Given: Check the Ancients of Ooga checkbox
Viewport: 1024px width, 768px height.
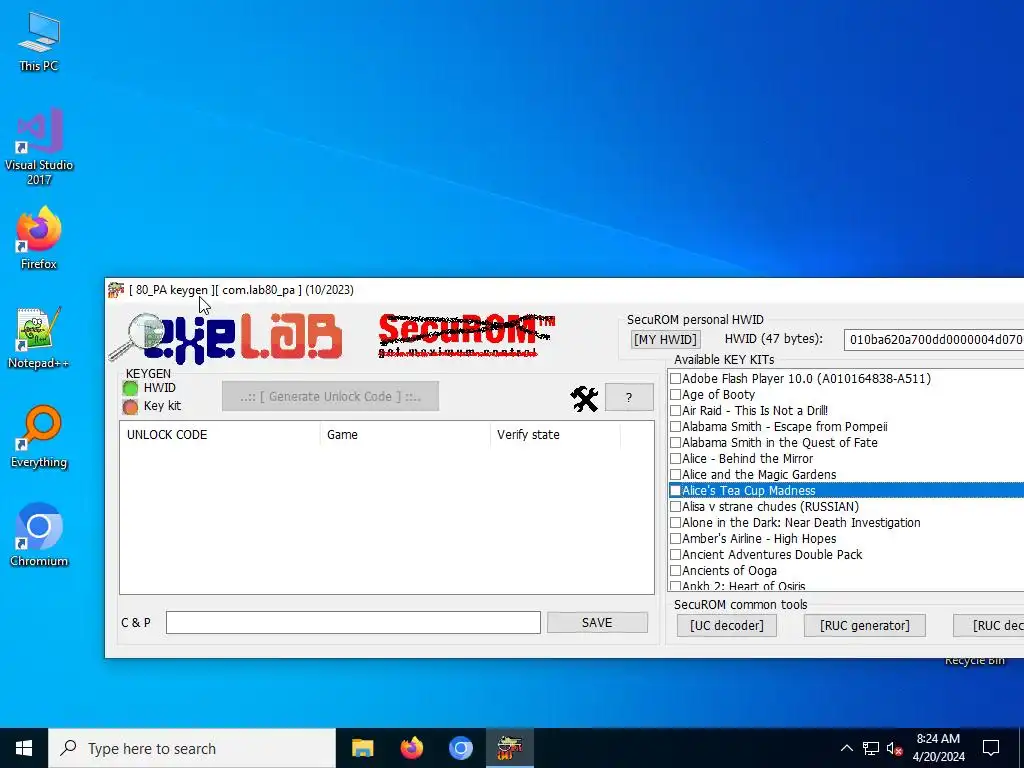Looking at the screenshot, I should pos(676,571).
